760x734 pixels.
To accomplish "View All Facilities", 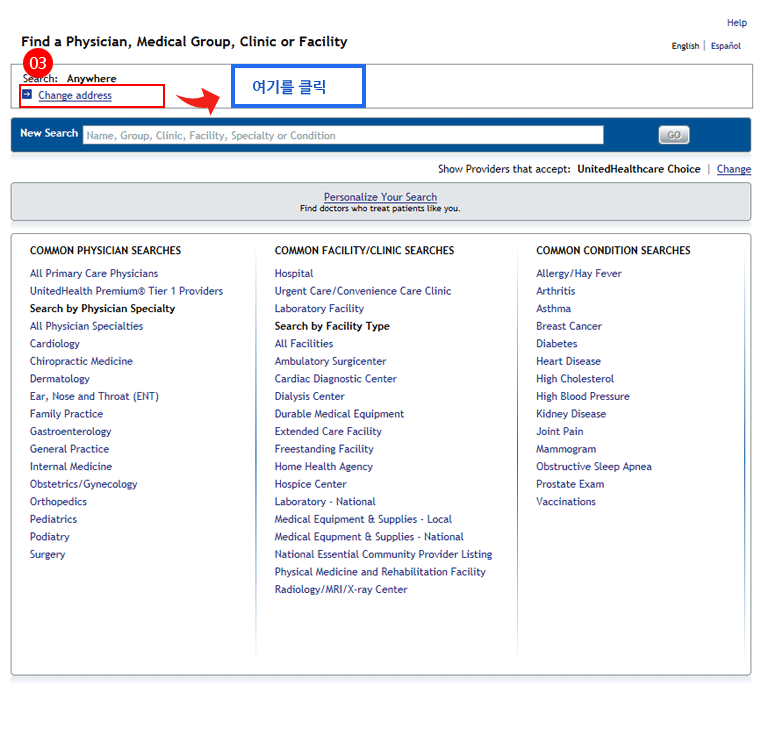I will [304, 344].
